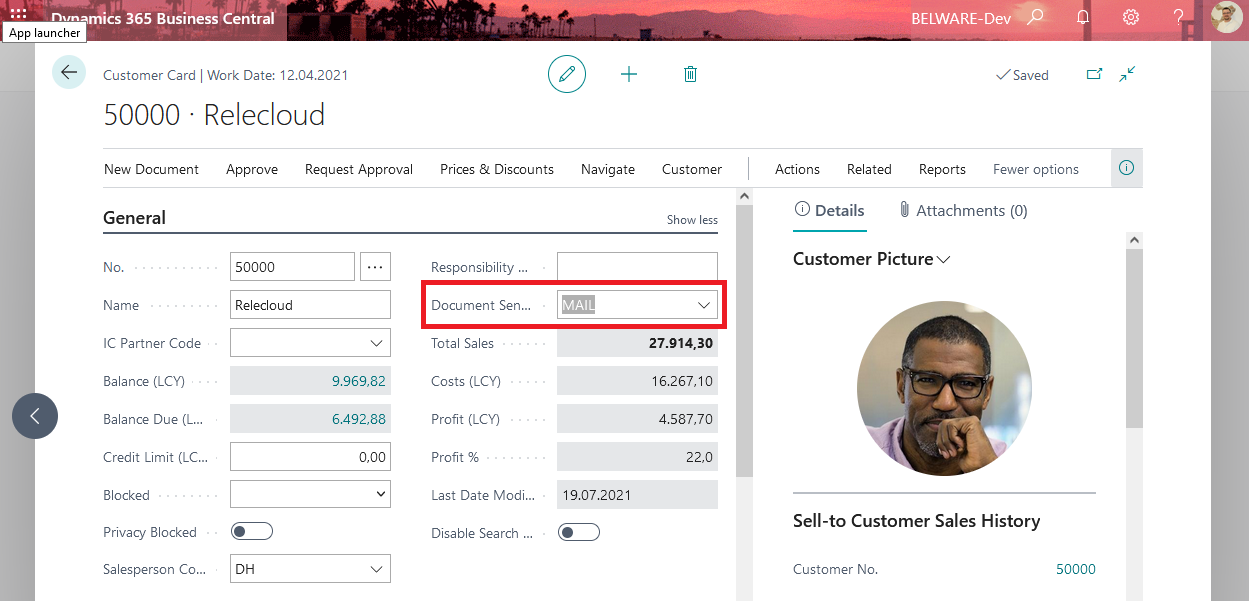
Task: Click the 50000 · Relecloud page title
Action: click(214, 115)
